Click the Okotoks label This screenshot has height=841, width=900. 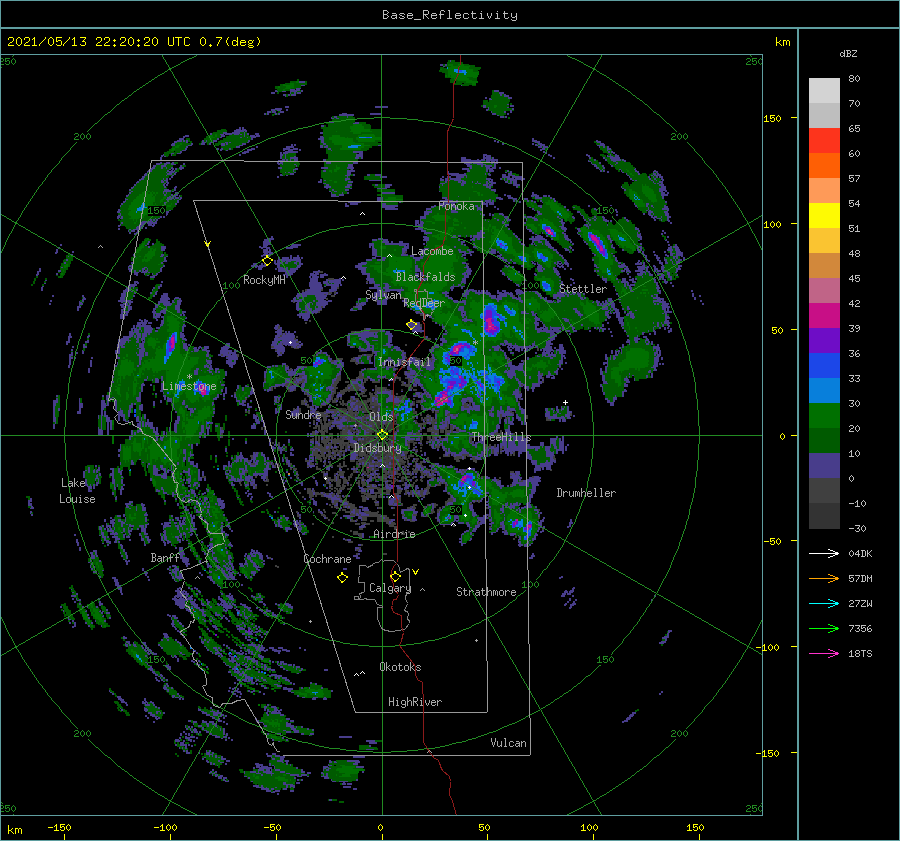(400, 667)
